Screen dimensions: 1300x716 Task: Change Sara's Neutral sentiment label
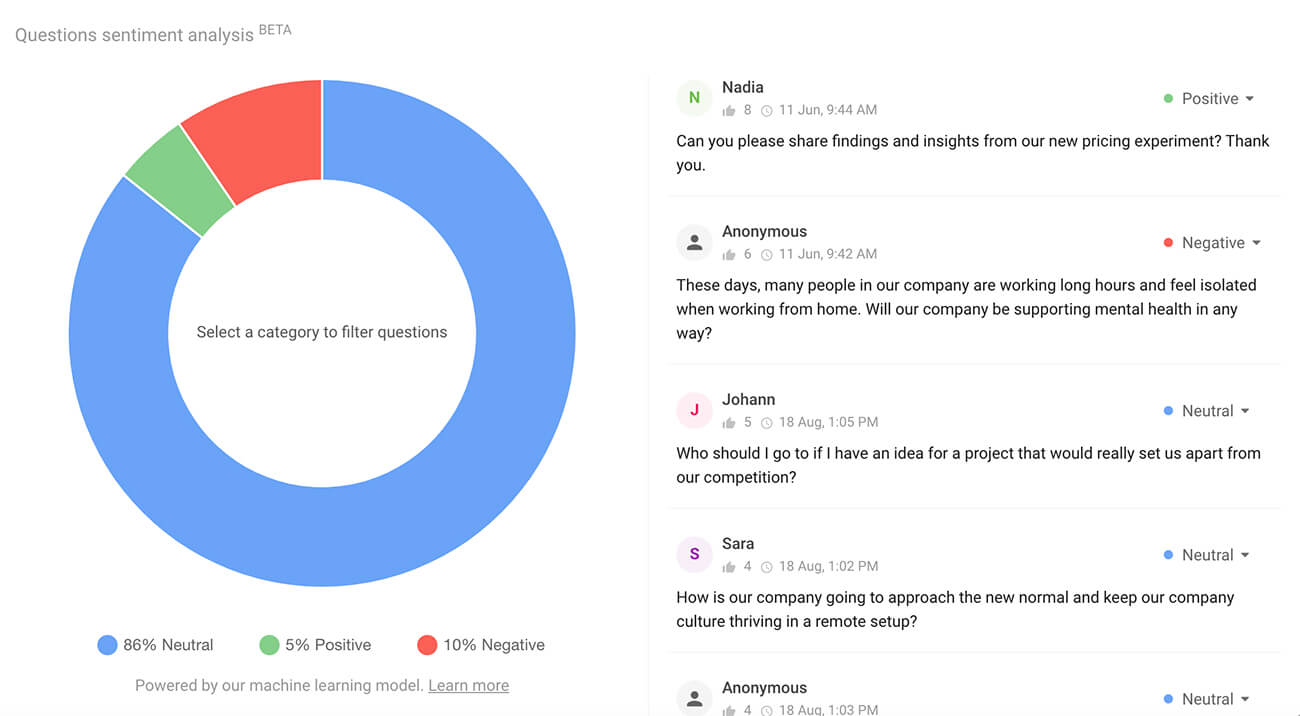tap(1208, 555)
